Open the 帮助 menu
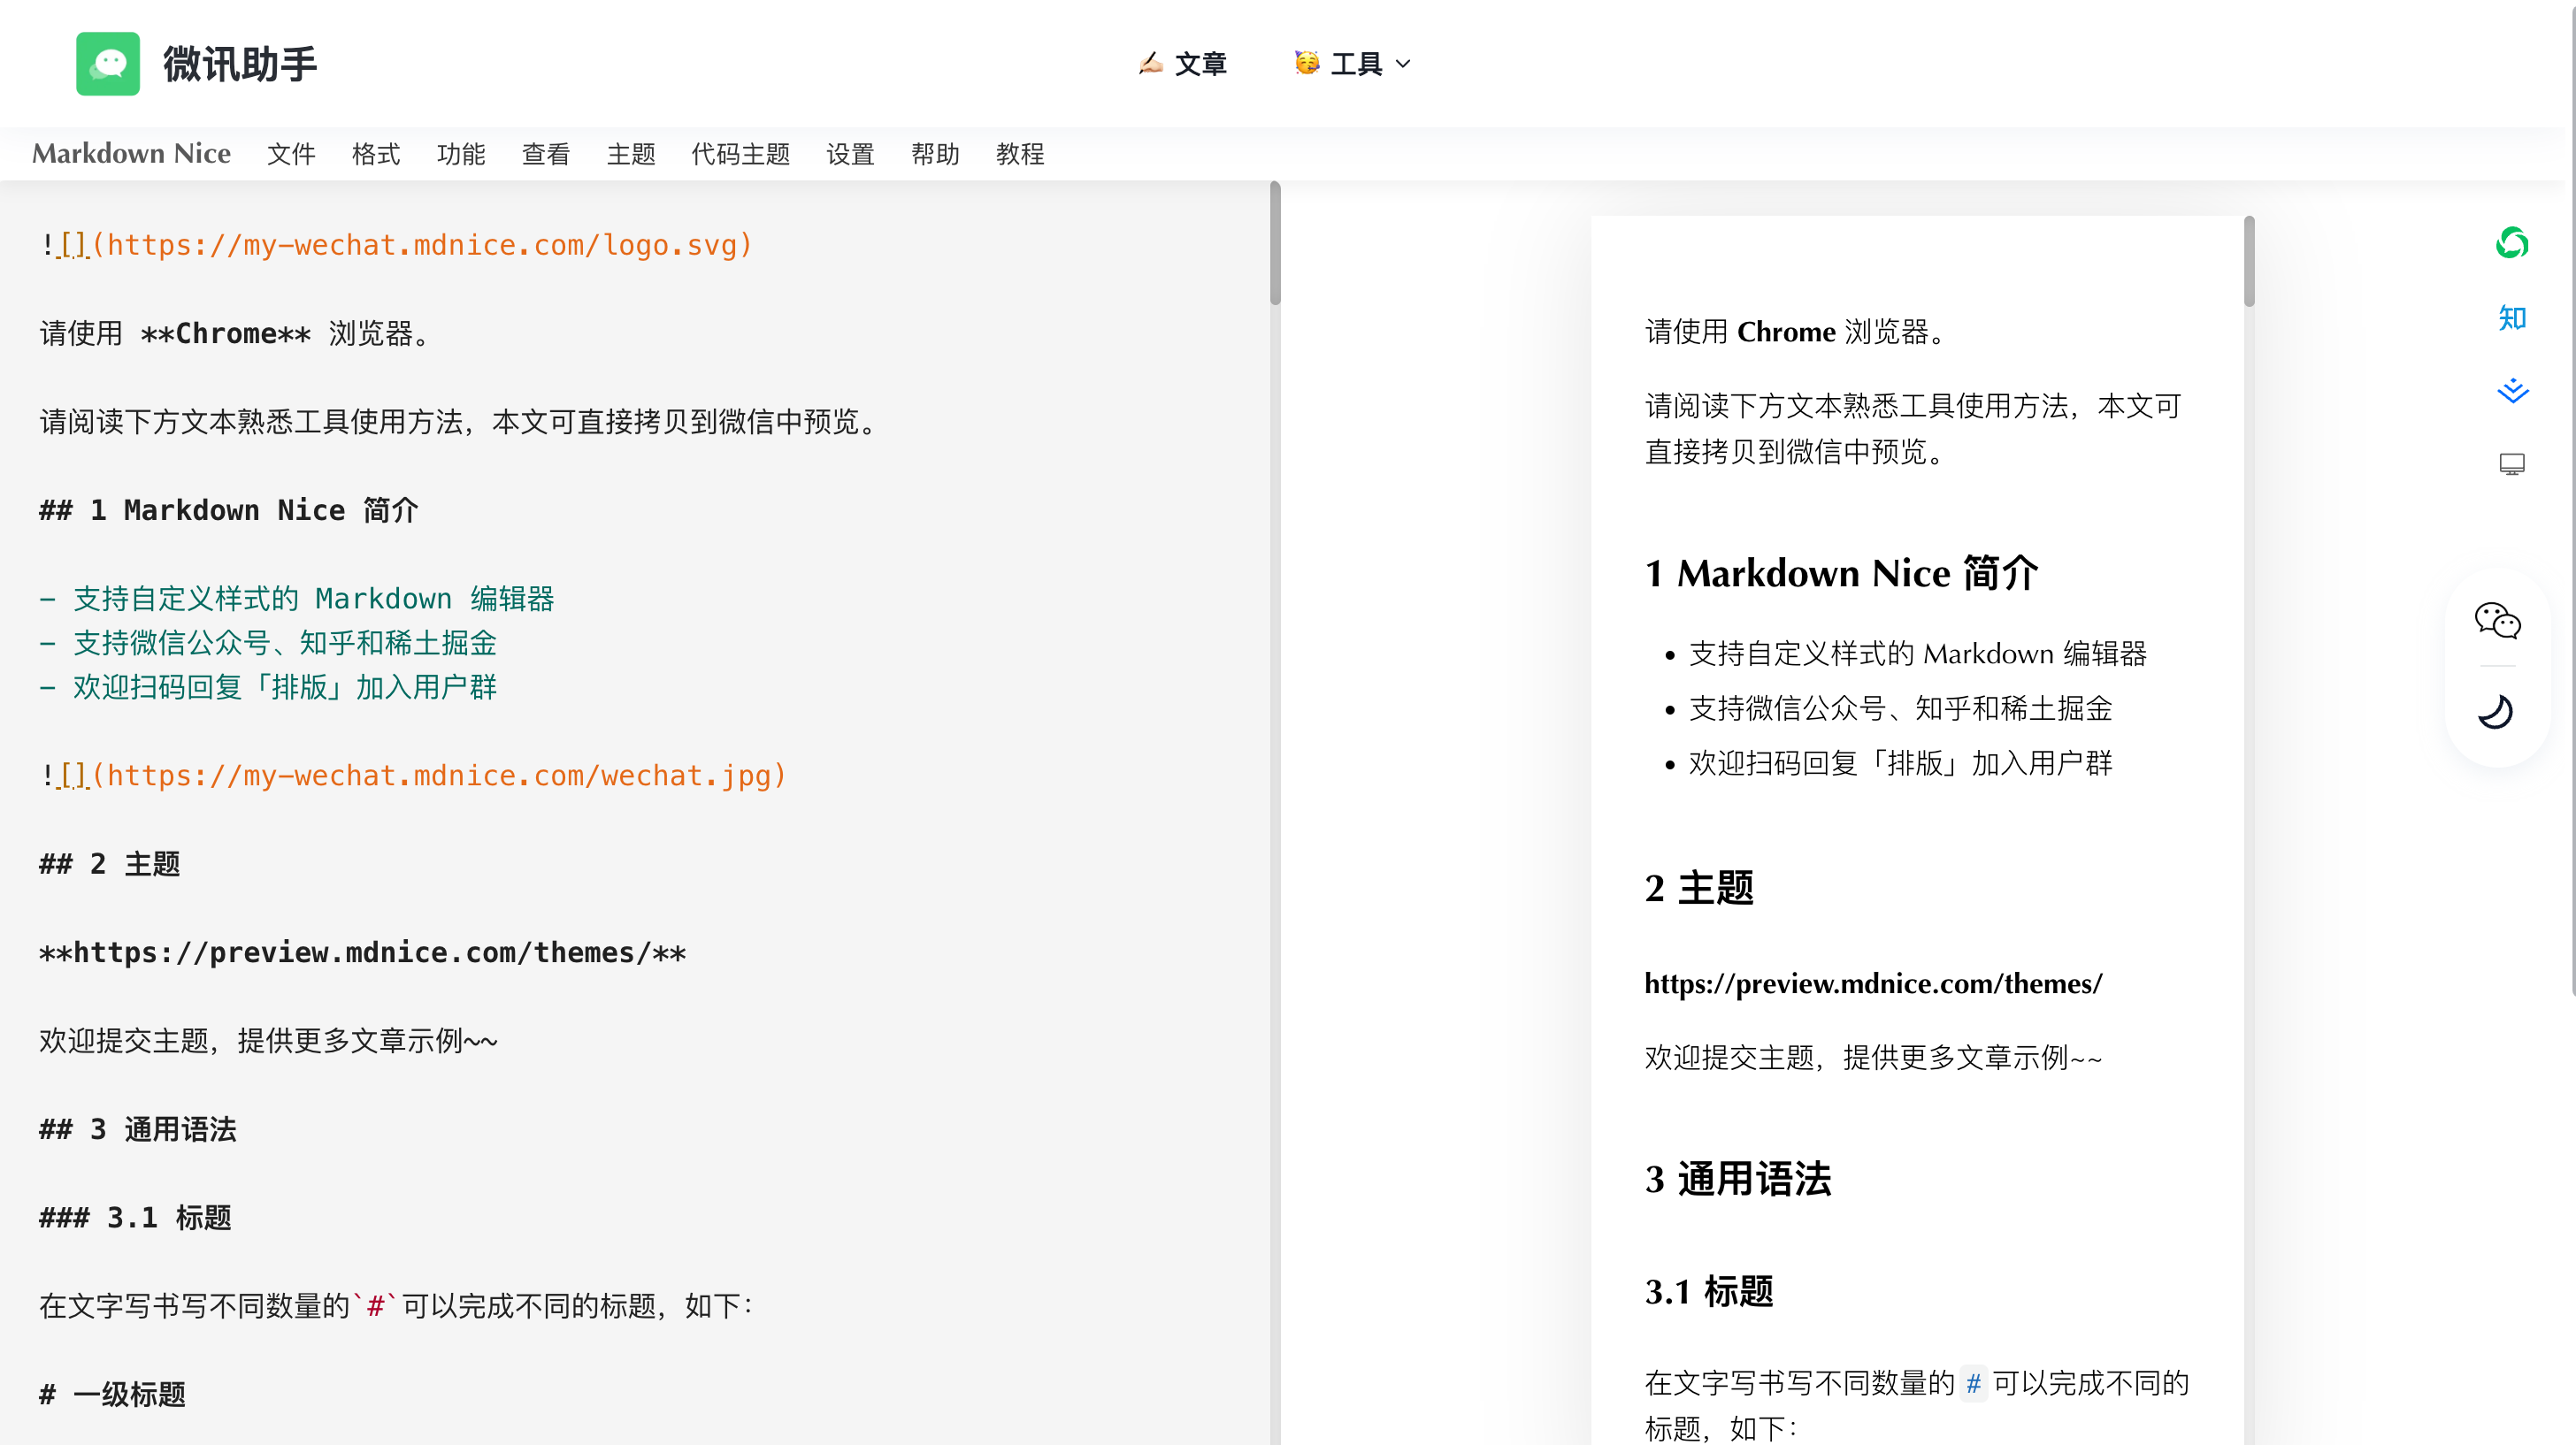Image resolution: width=2576 pixels, height=1445 pixels. pyautogui.click(x=935, y=154)
